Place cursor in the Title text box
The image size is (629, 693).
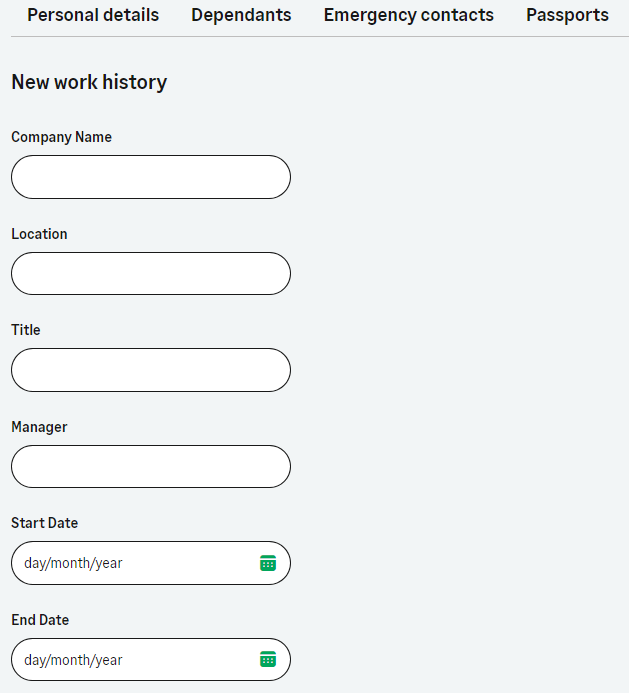150,370
